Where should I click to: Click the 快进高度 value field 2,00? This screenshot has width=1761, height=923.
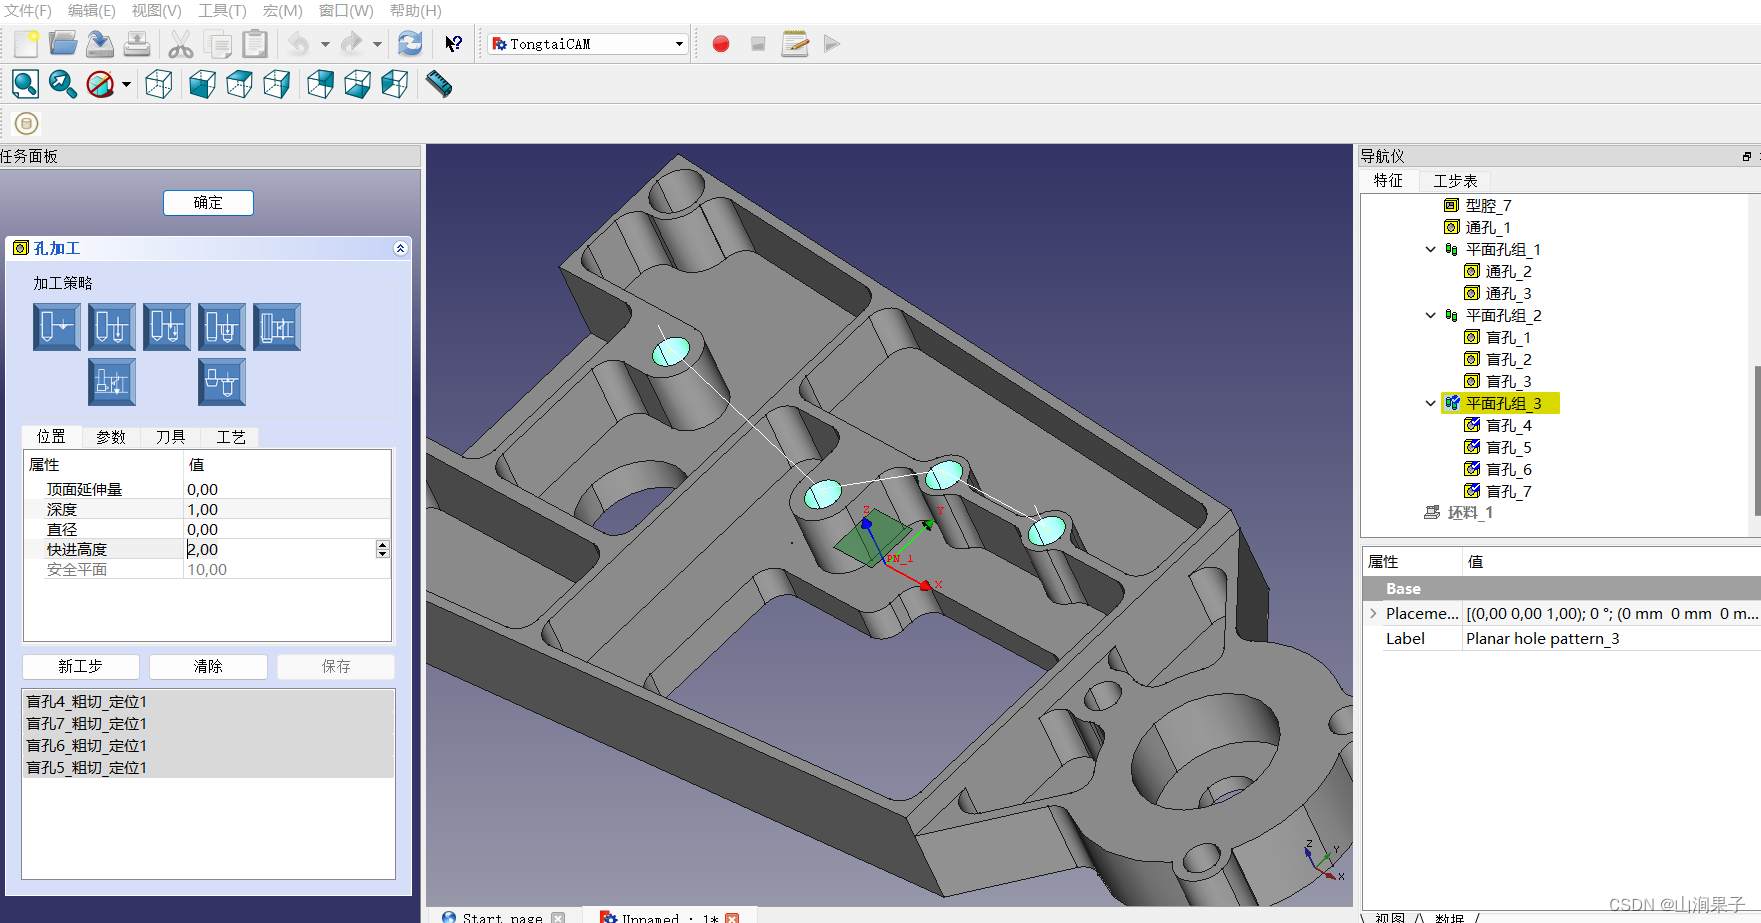coord(278,549)
